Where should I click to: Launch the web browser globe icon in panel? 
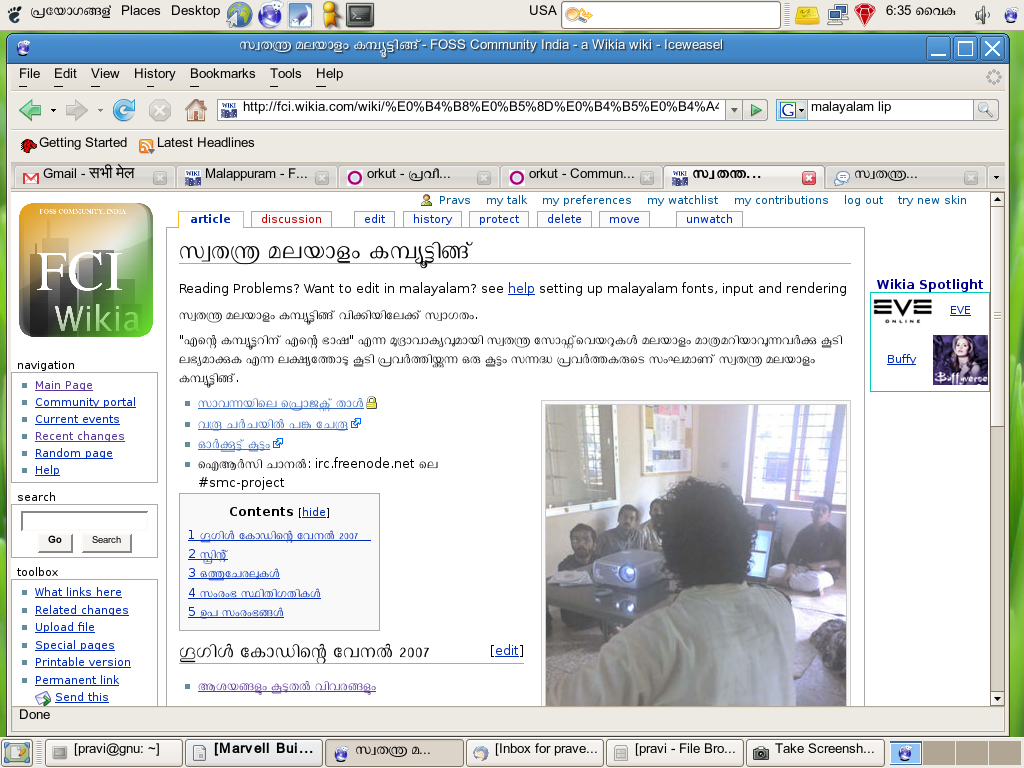(239, 14)
